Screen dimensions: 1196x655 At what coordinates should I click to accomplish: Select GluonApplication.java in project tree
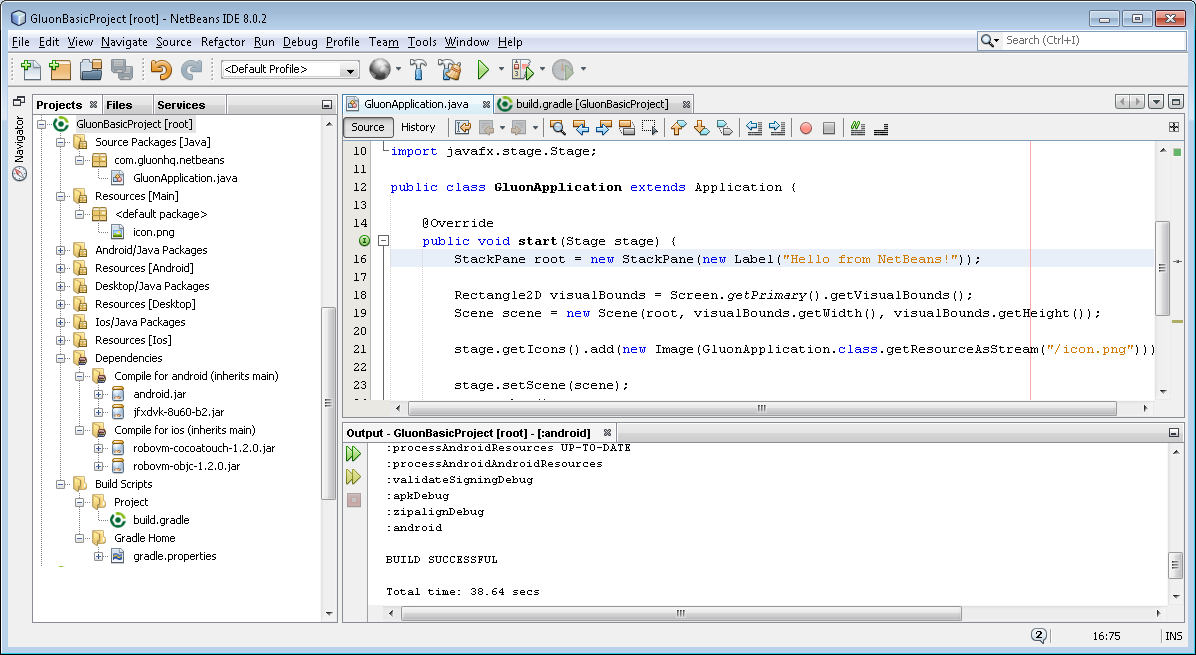click(185, 178)
